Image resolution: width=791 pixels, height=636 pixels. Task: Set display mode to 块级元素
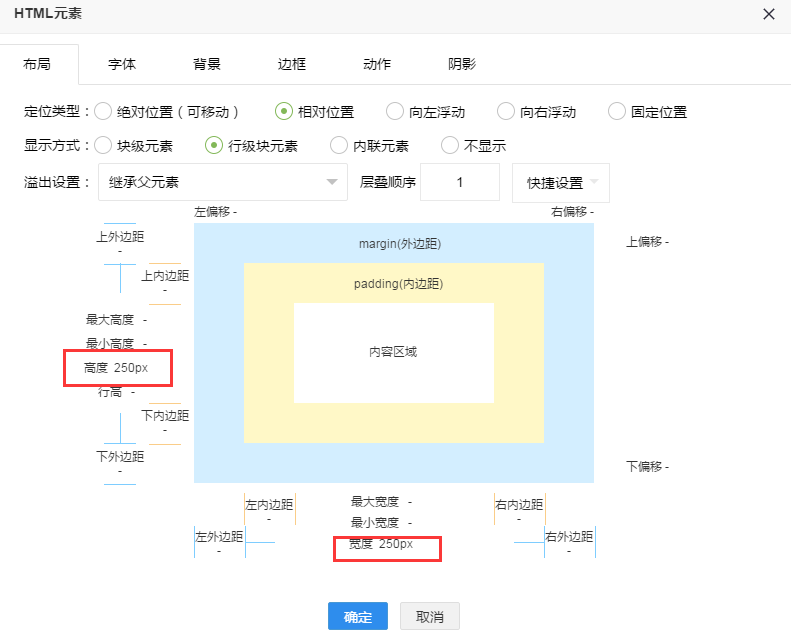(x=103, y=146)
